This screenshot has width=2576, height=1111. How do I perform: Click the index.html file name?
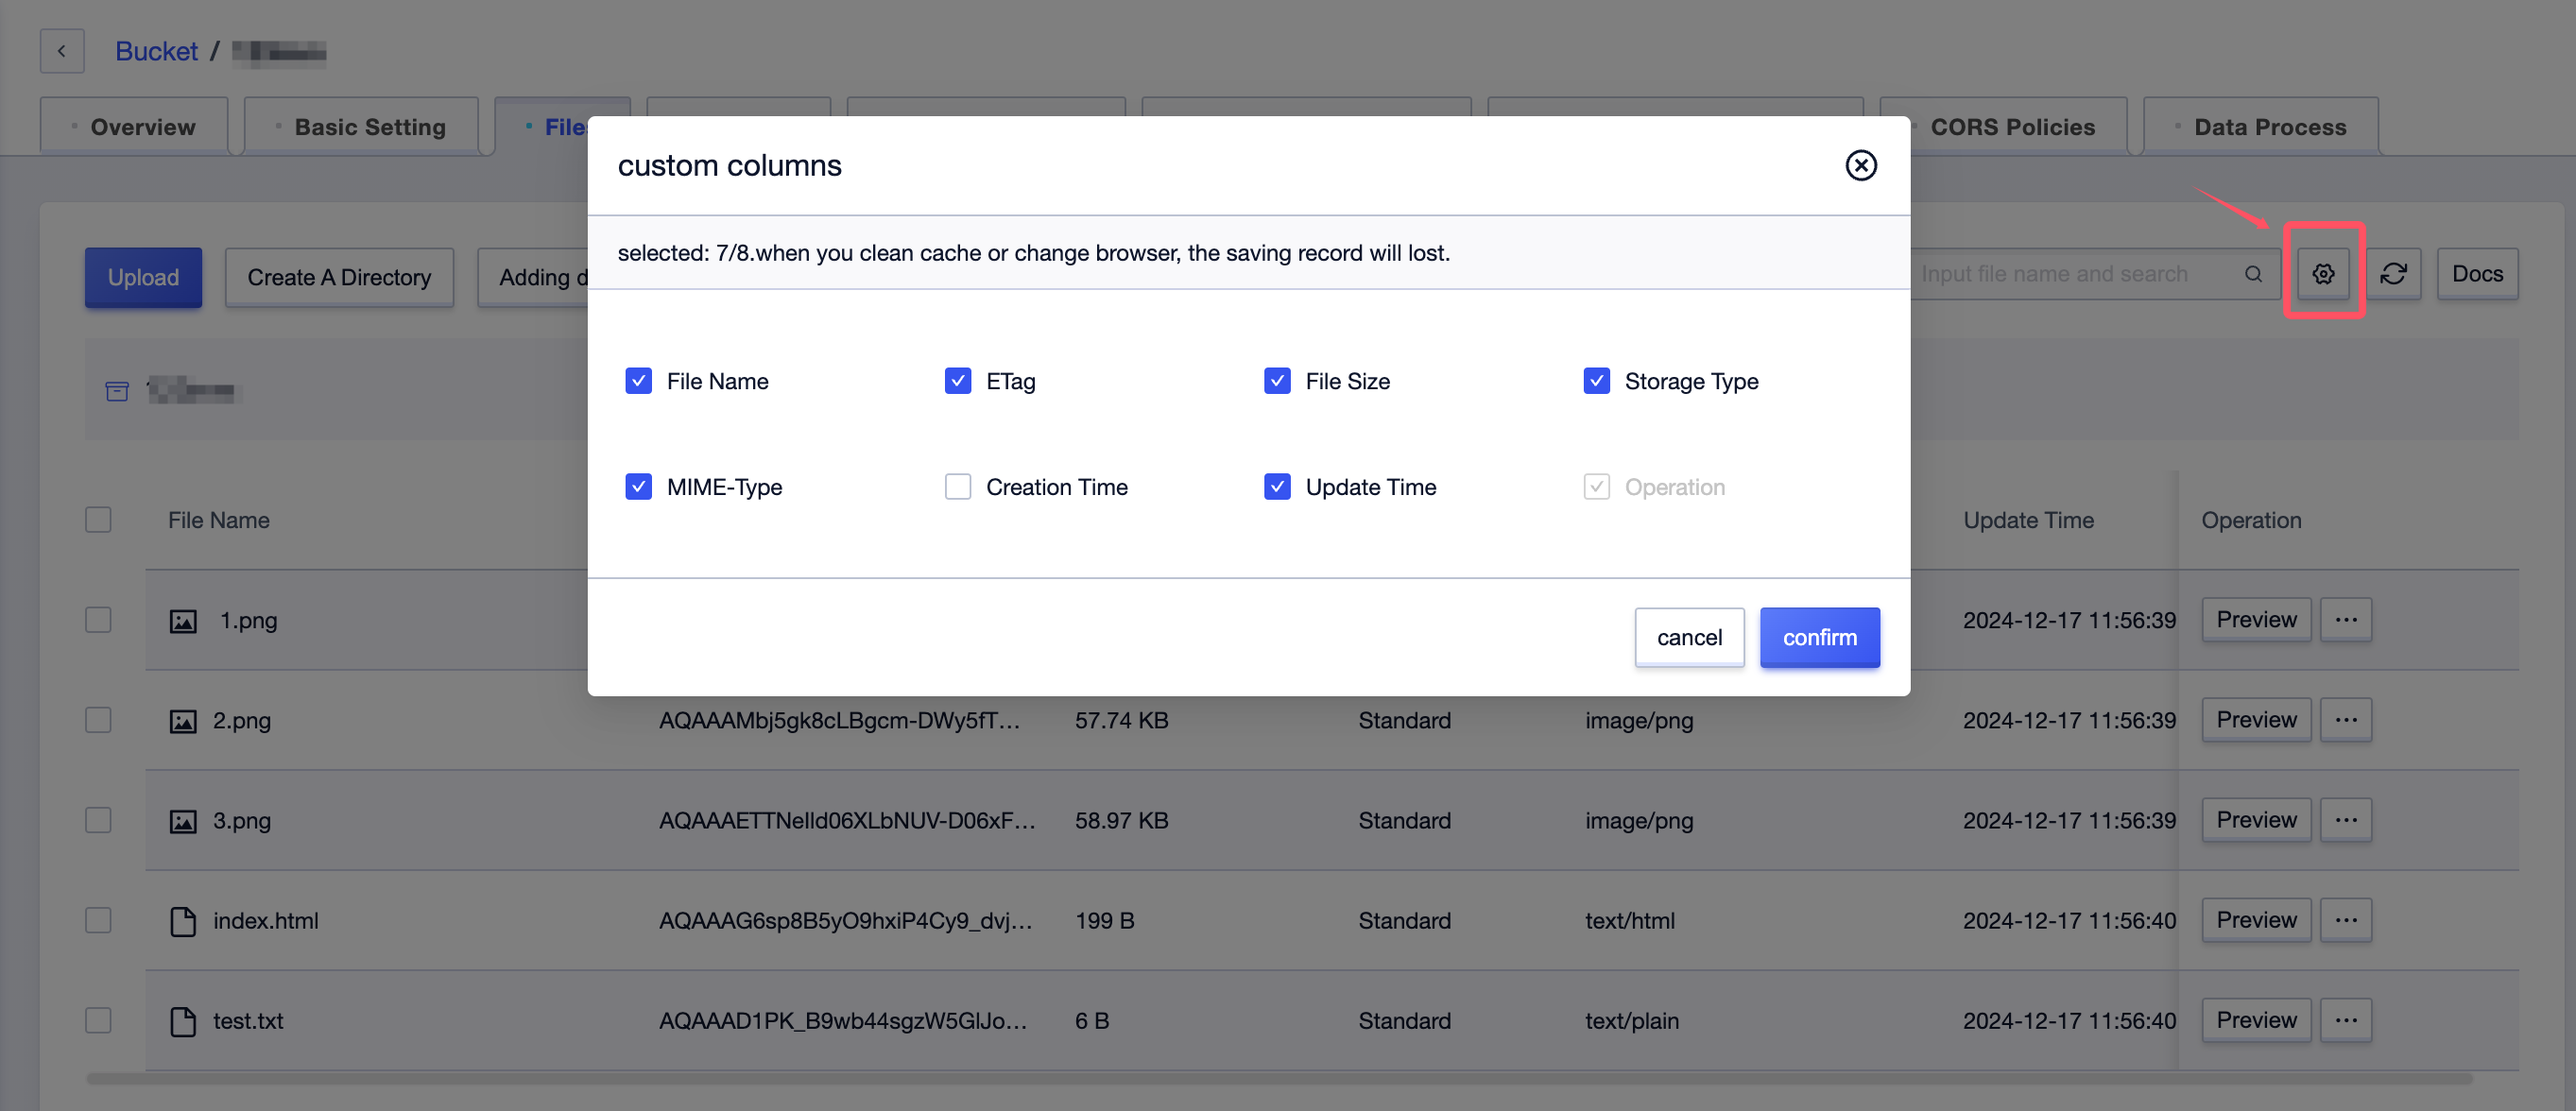pos(265,920)
